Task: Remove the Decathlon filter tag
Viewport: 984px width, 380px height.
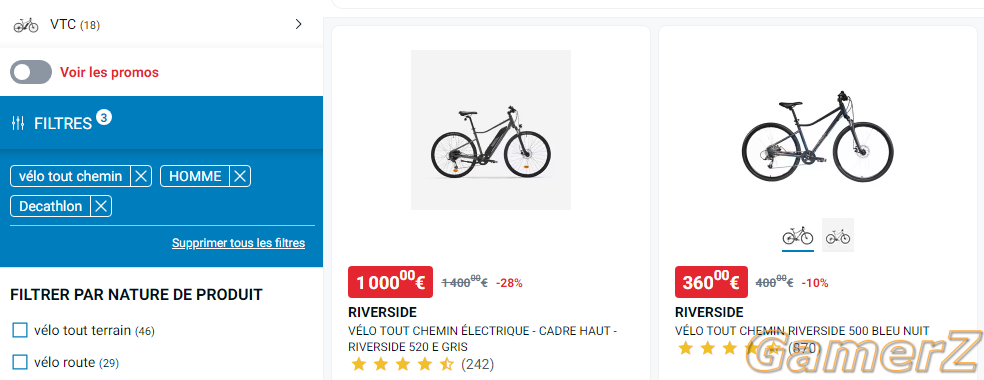Action: click(101, 206)
